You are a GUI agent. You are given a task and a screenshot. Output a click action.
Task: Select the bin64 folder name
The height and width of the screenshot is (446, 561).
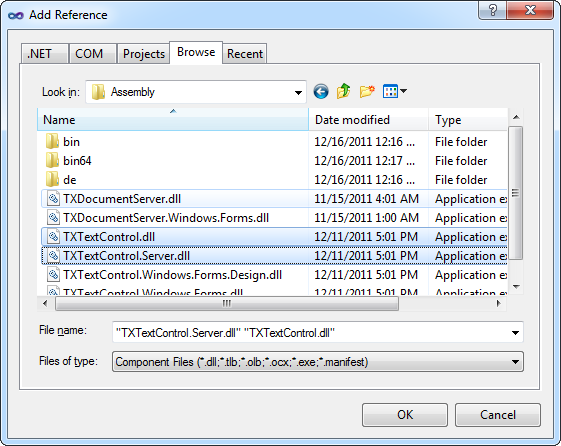[x=77, y=161]
